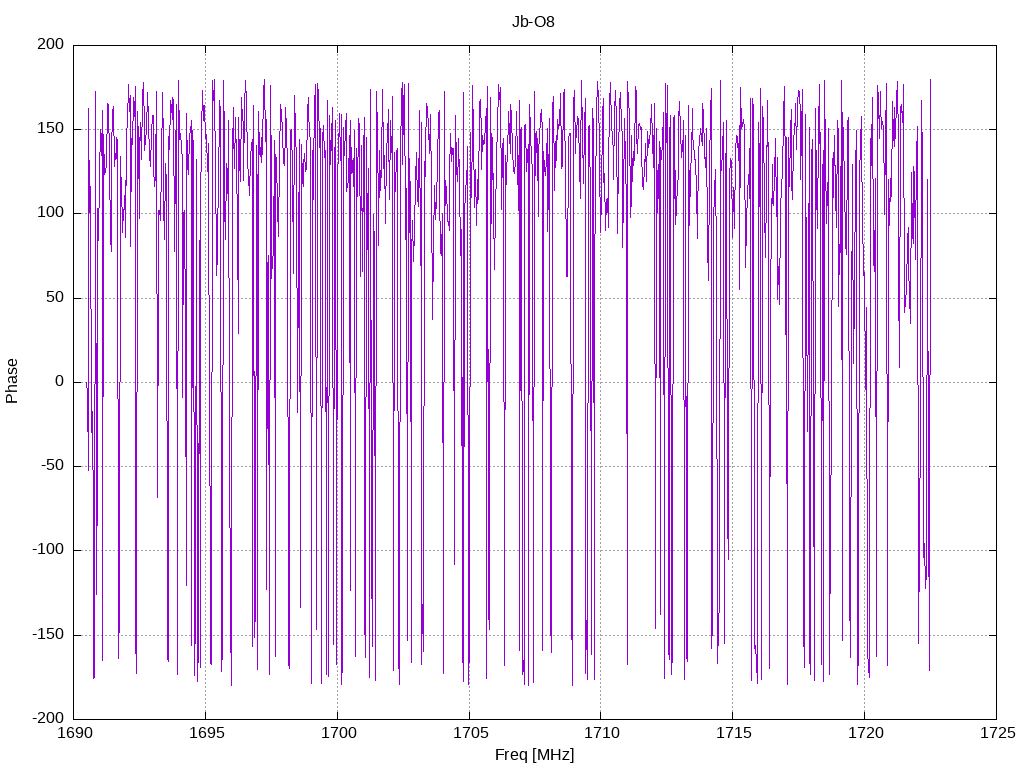Click the y-axis tick label '-150'

48,634
